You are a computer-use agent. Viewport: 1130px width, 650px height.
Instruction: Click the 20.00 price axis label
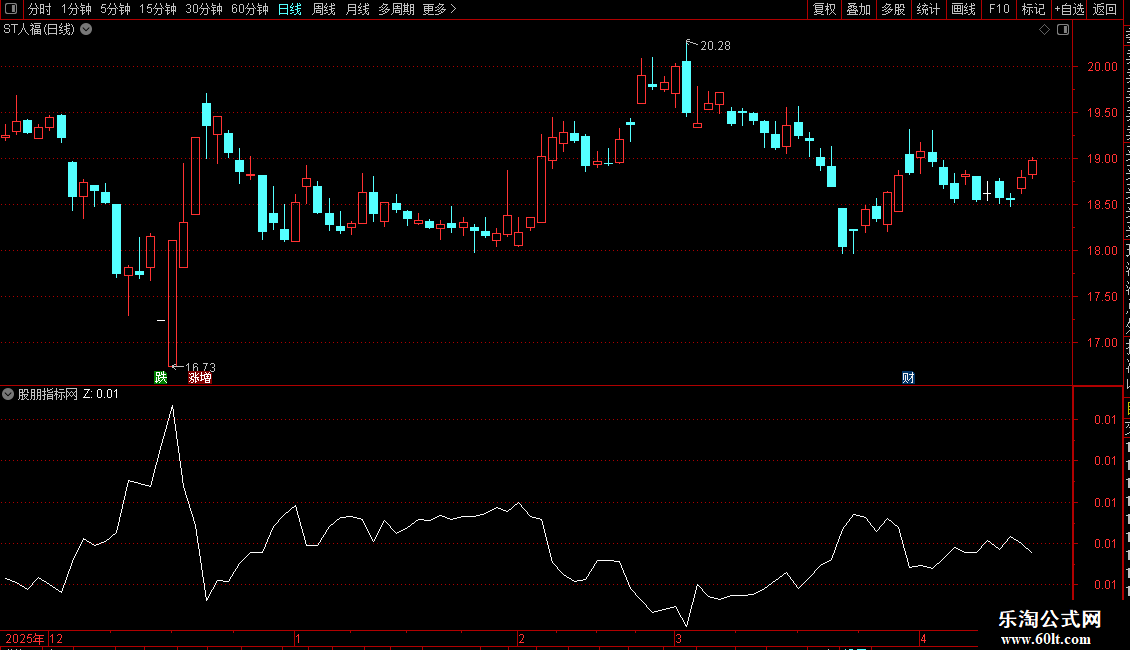tap(1102, 67)
